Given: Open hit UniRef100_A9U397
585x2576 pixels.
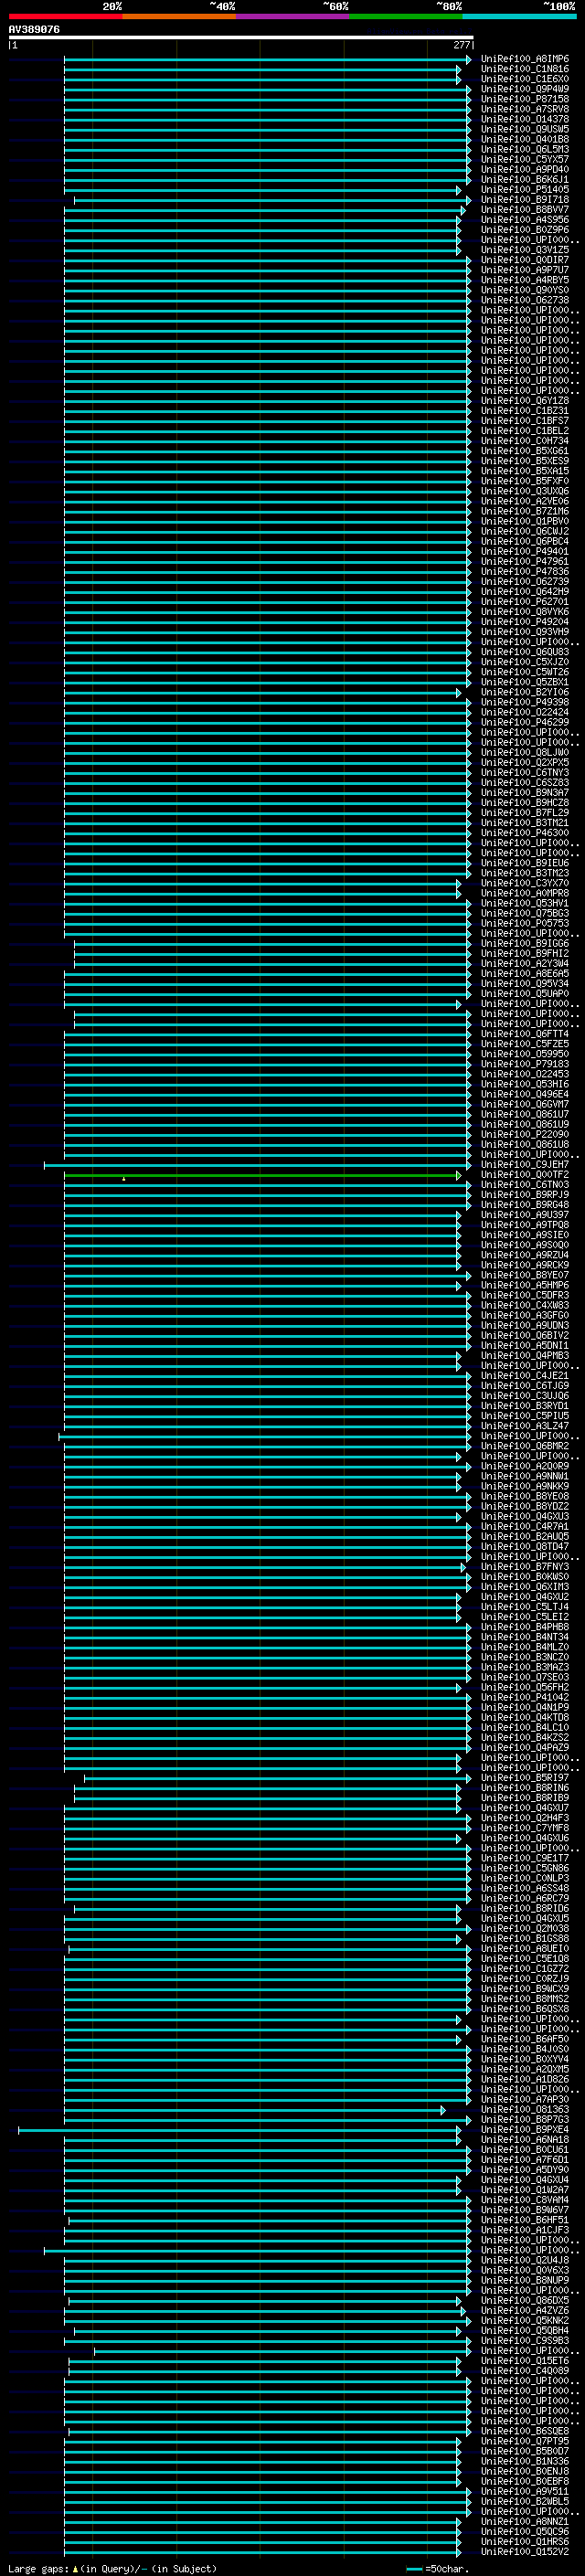Looking at the screenshot, I should tap(524, 1215).
